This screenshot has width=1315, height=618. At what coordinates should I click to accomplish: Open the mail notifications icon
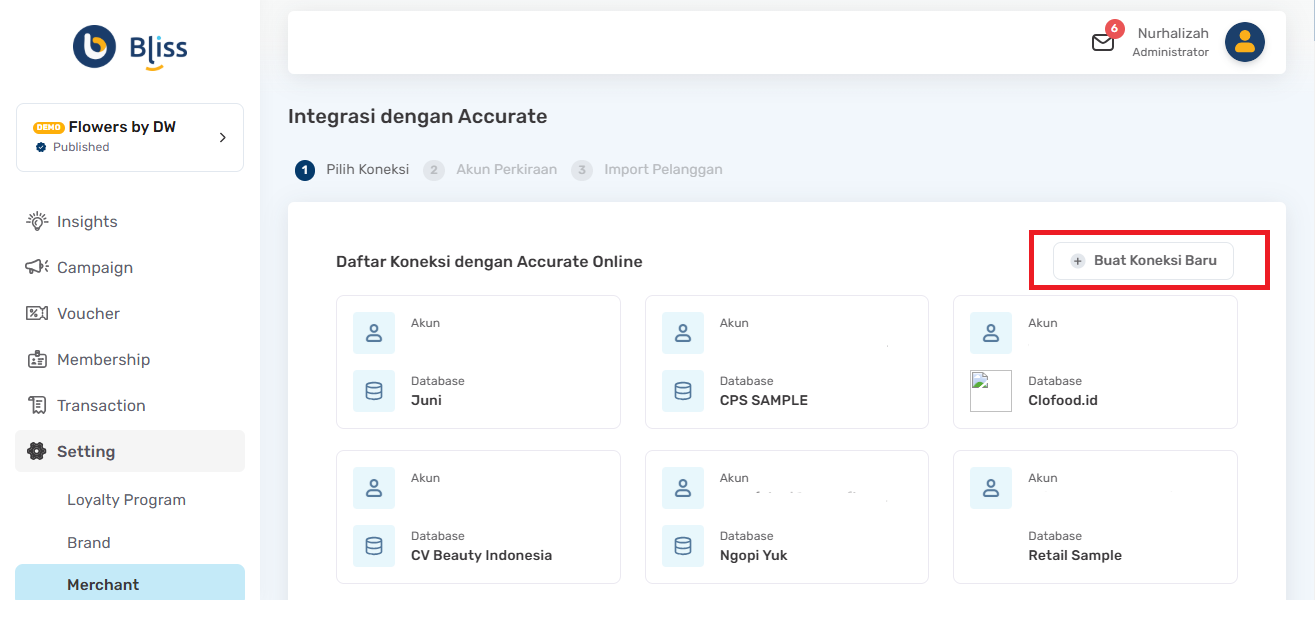(x=1102, y=42)
